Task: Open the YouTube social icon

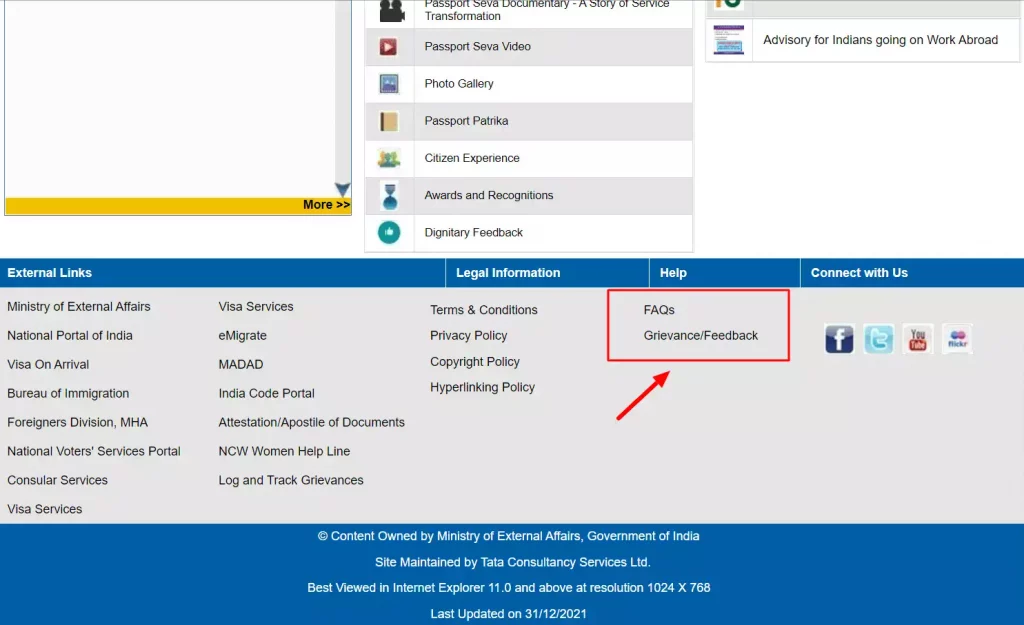Action: pyautogui.click(x=918, y=339)
